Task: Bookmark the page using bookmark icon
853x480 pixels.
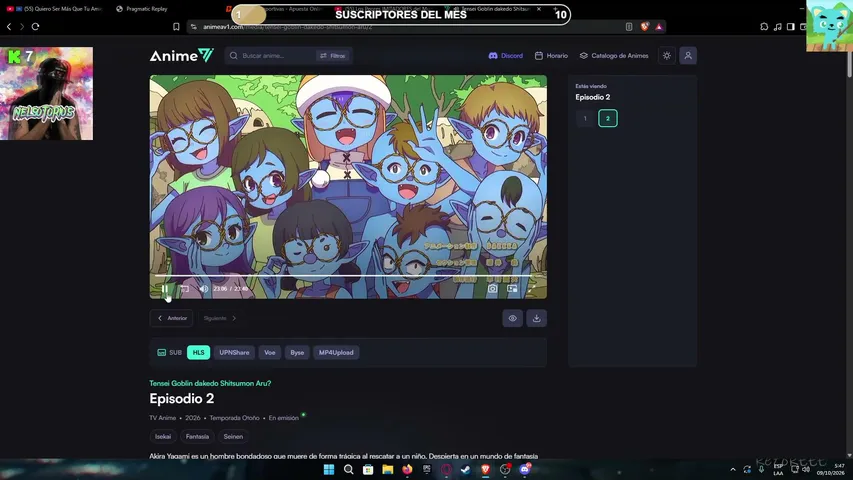Action: pos(176,26)
